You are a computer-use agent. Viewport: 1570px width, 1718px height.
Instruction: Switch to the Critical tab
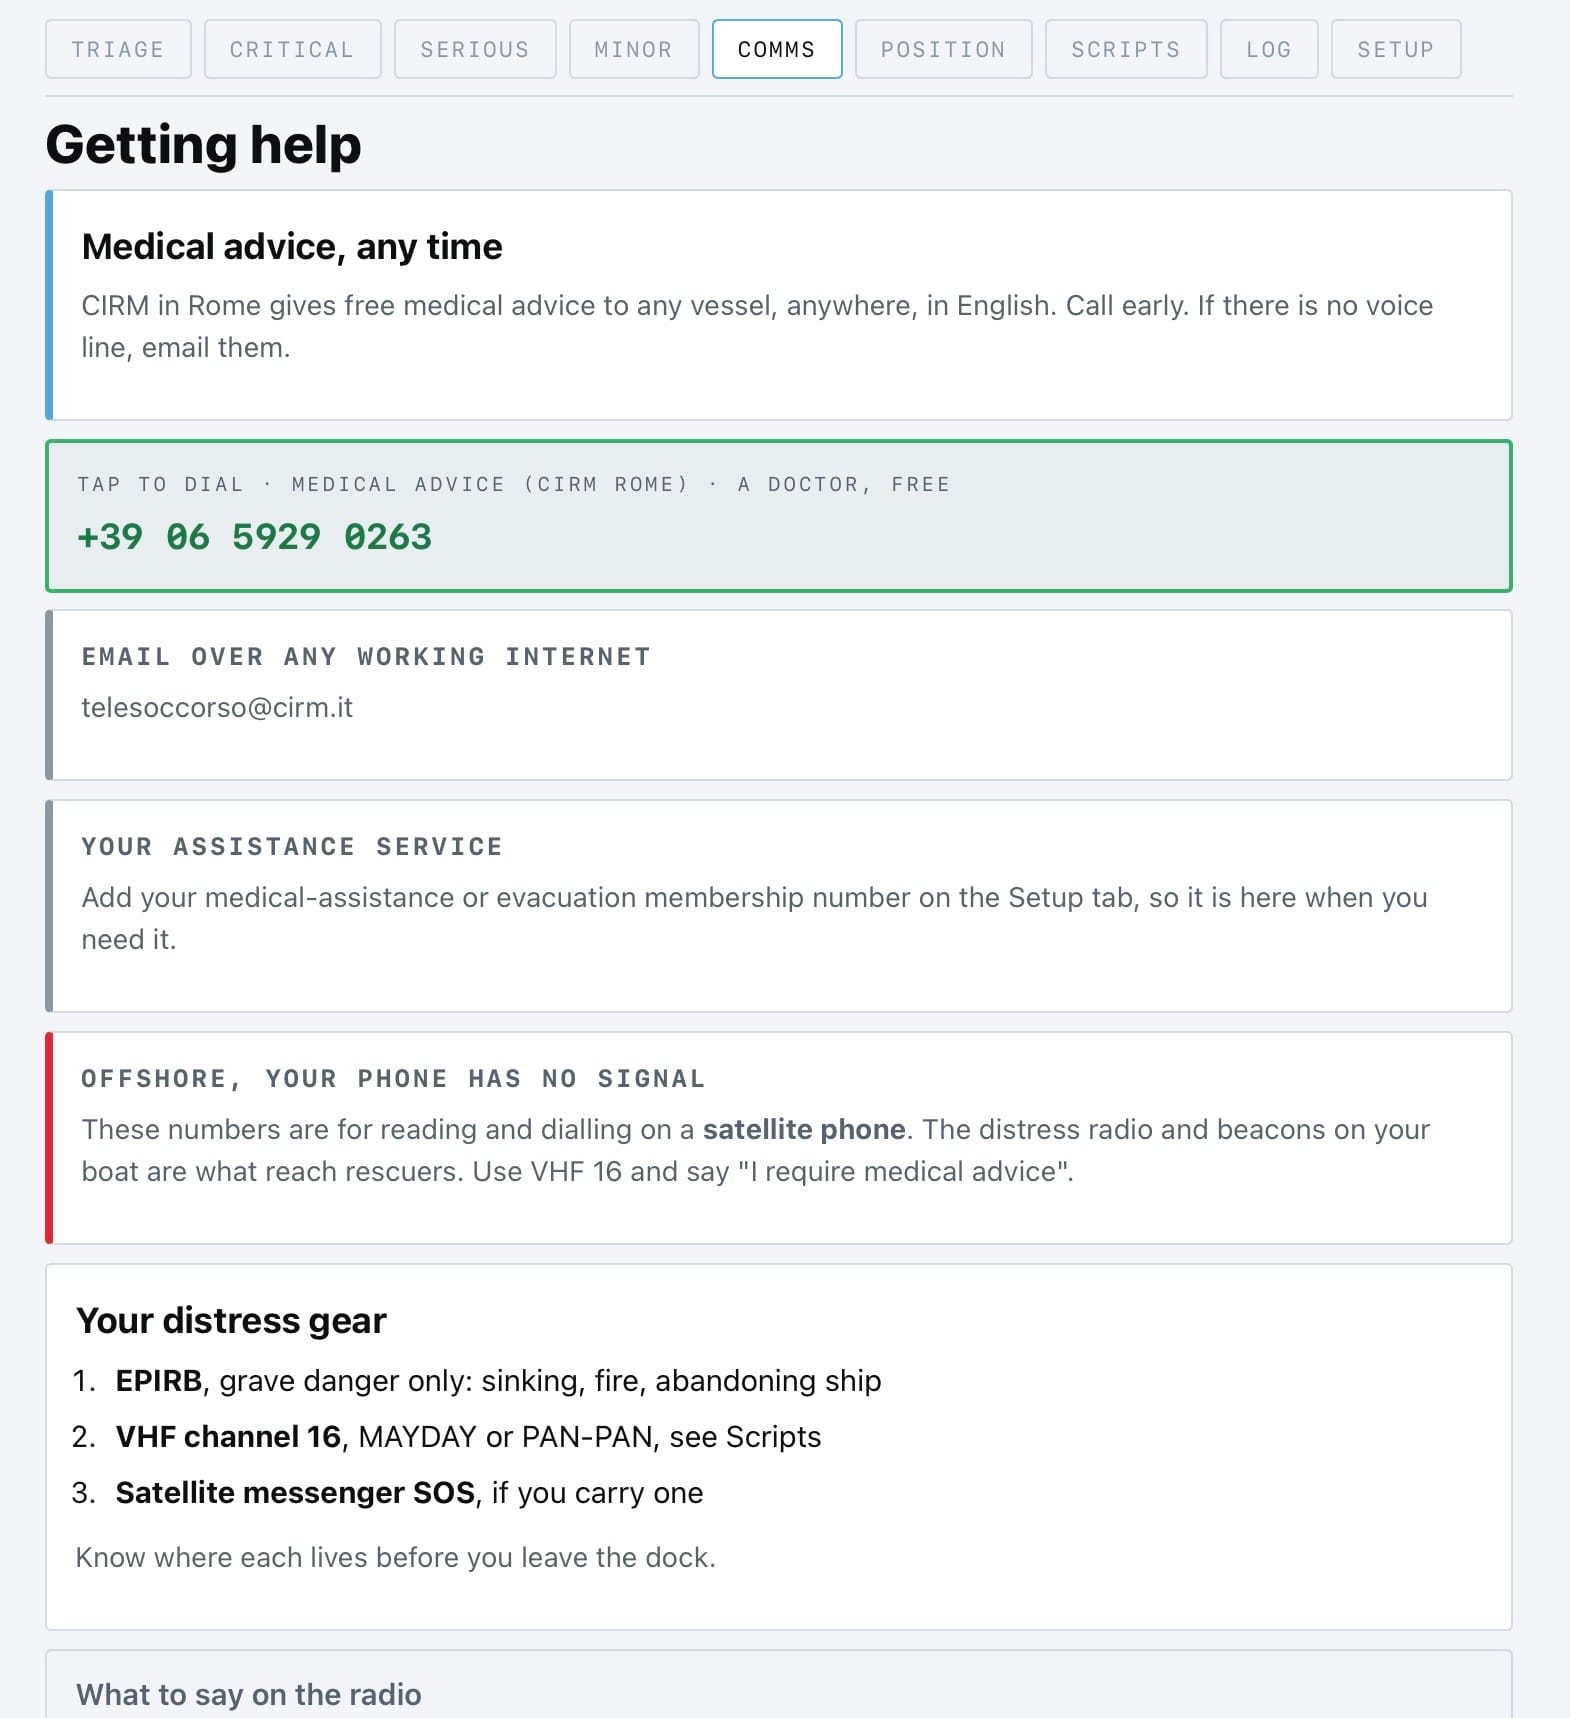292,49
